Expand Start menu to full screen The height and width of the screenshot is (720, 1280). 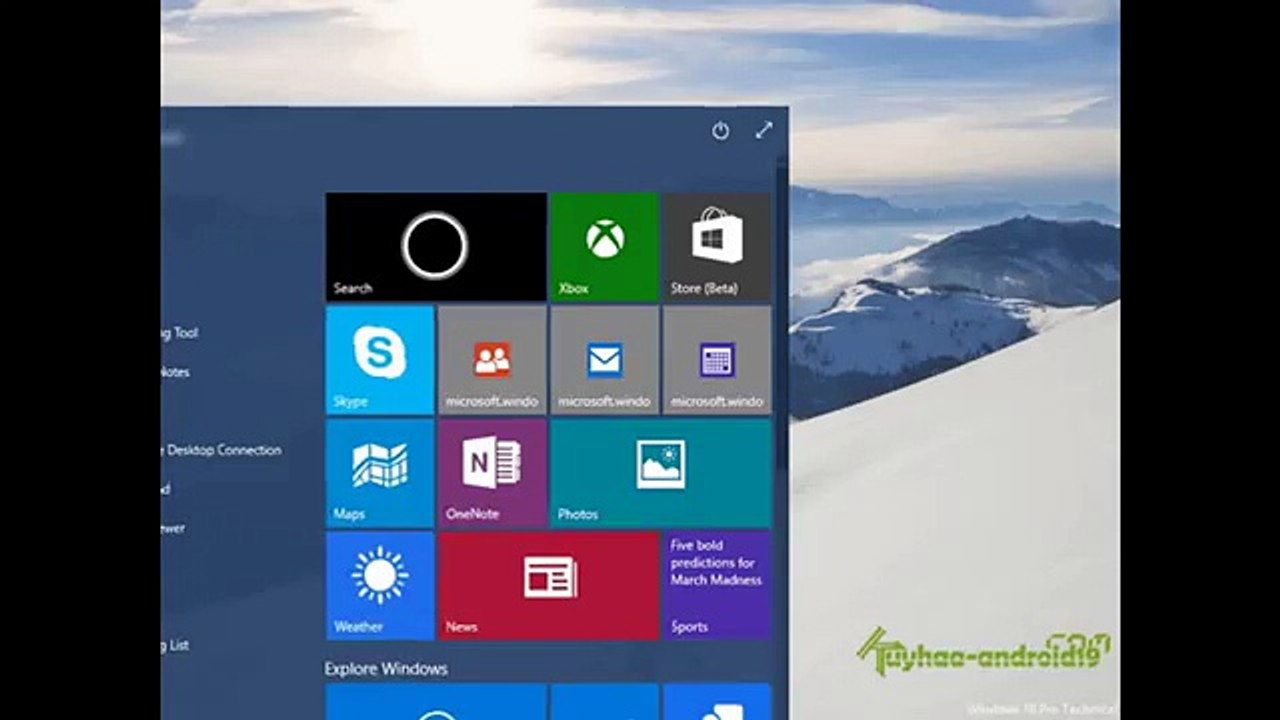[x=764, y=130]
